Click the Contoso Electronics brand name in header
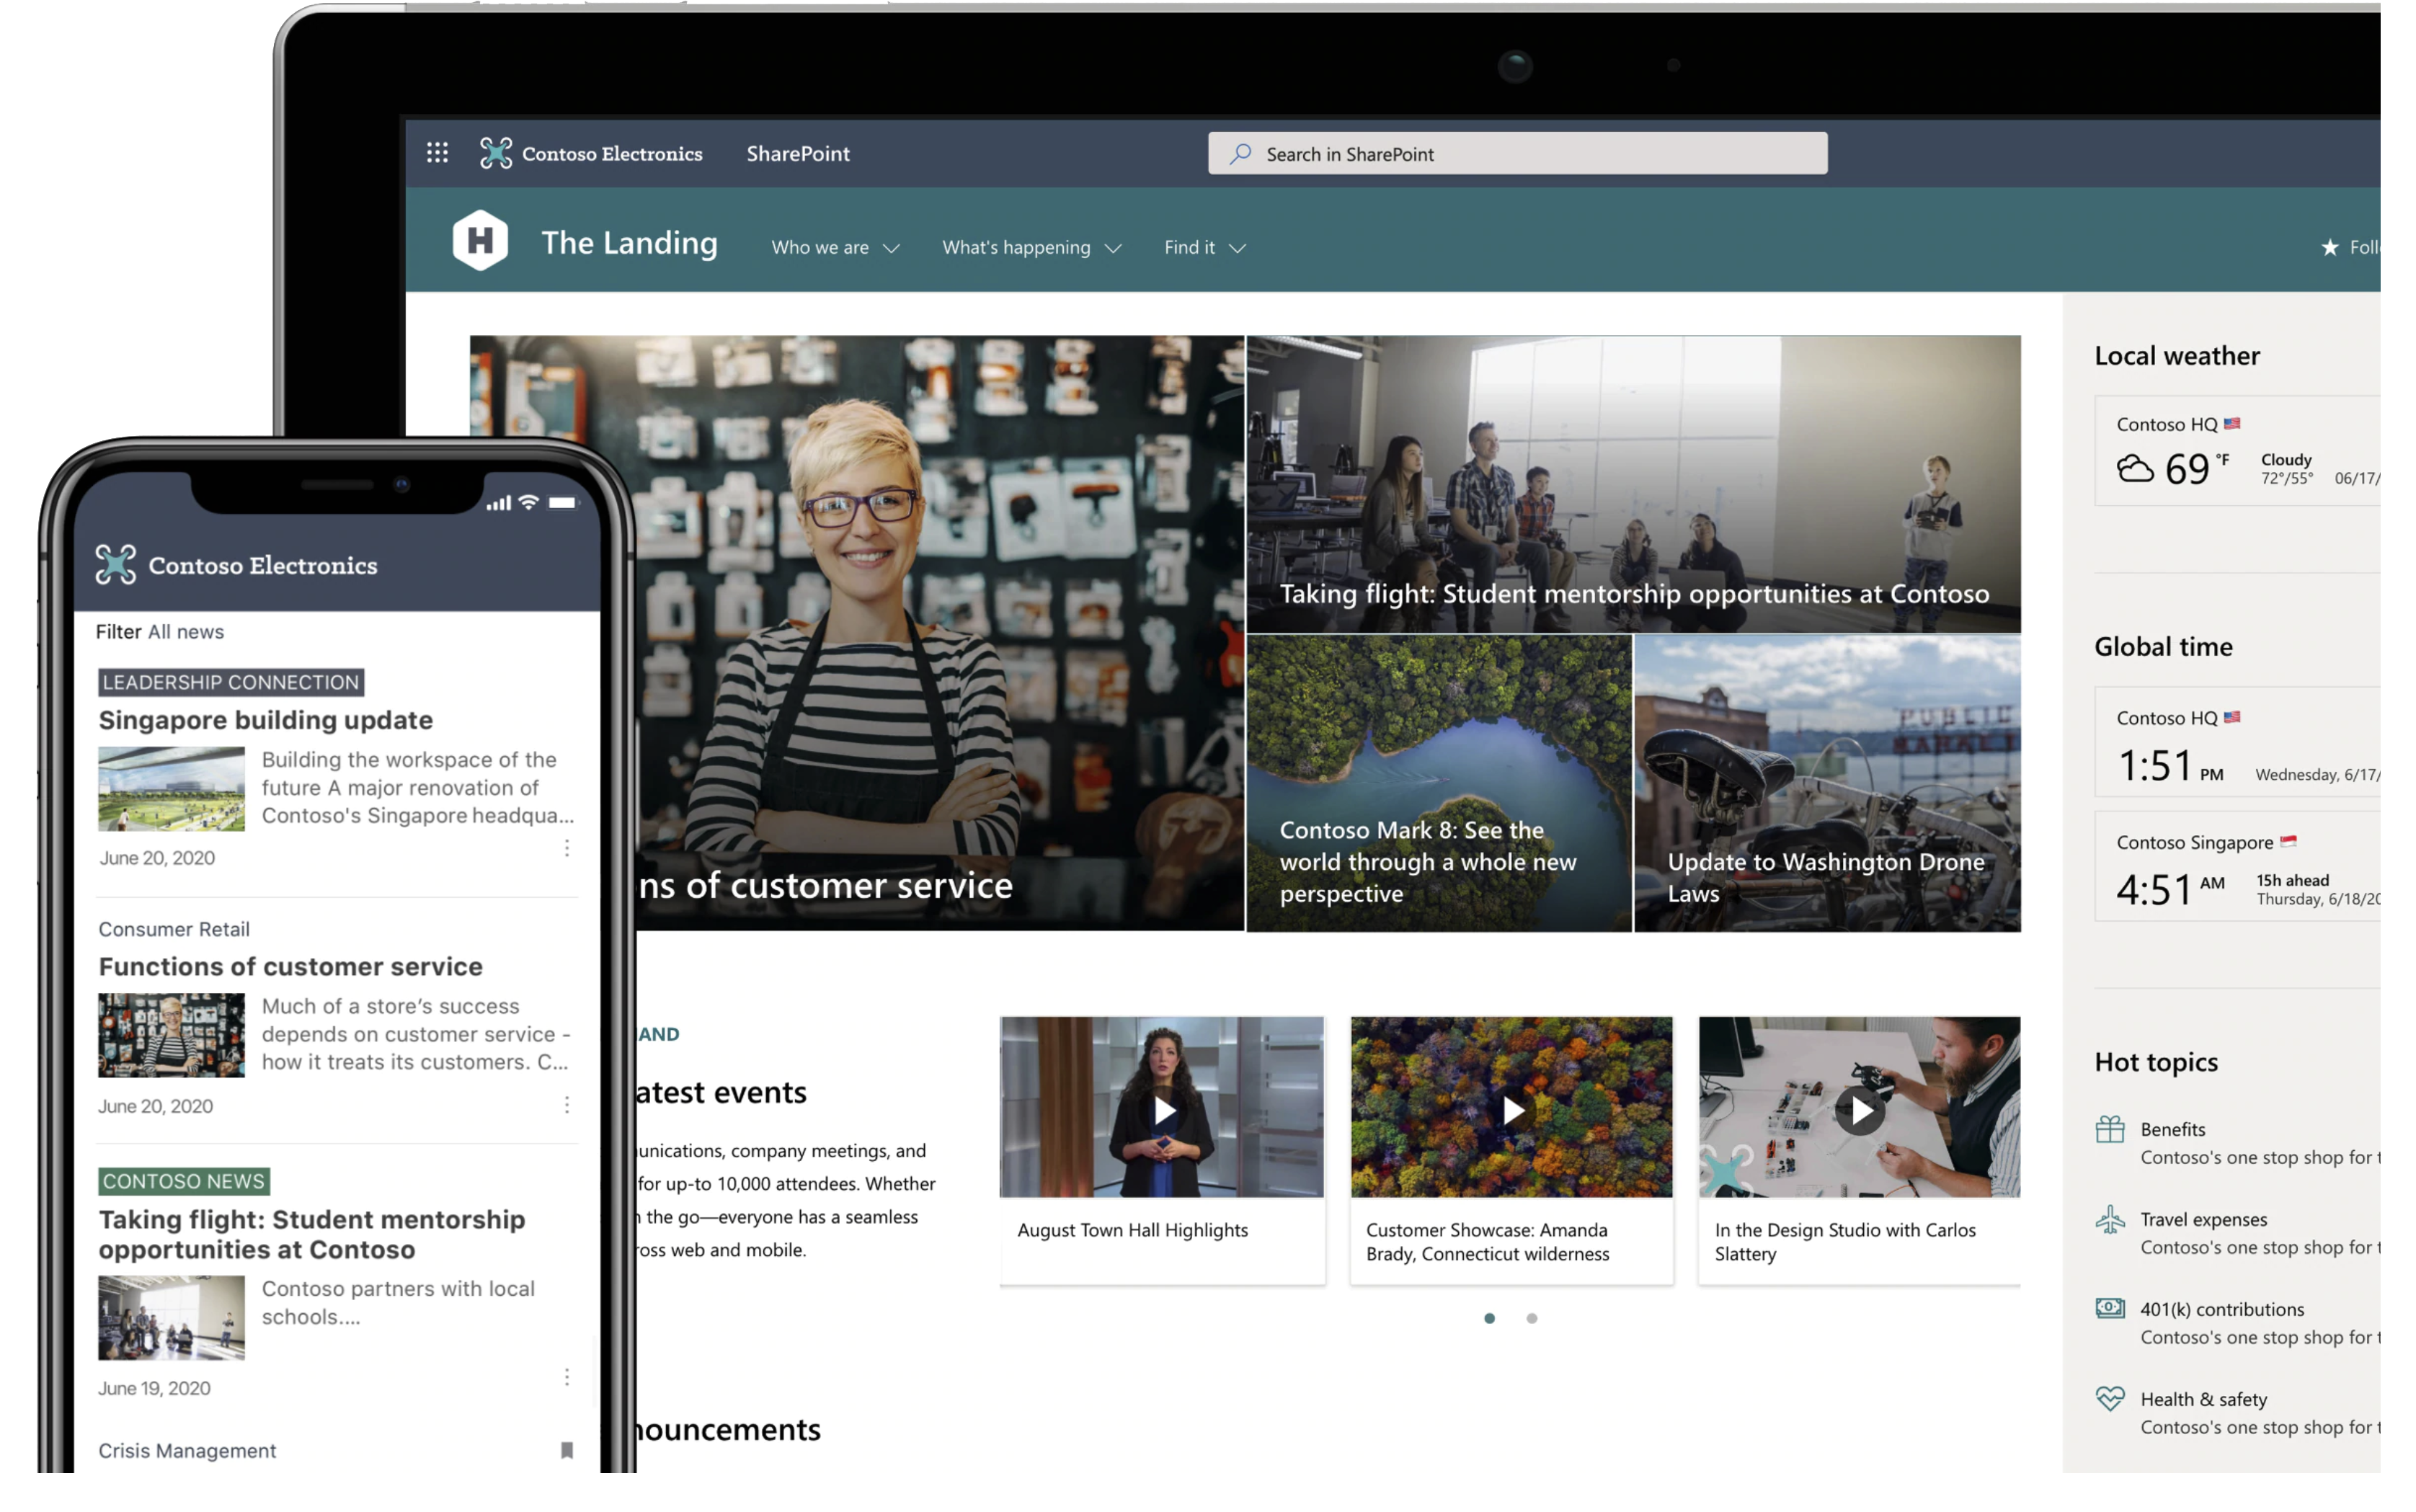Image resolution: width=2416 pixels, height=1512 pixels. click(612, 153)
